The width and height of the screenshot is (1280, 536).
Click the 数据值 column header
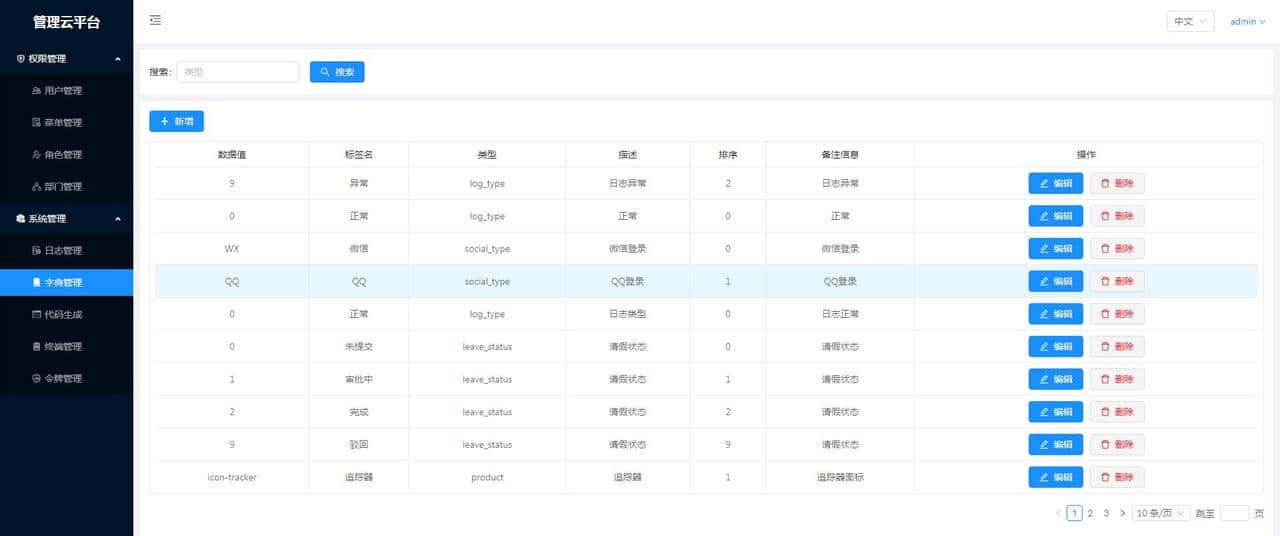[x=232, y=155]
